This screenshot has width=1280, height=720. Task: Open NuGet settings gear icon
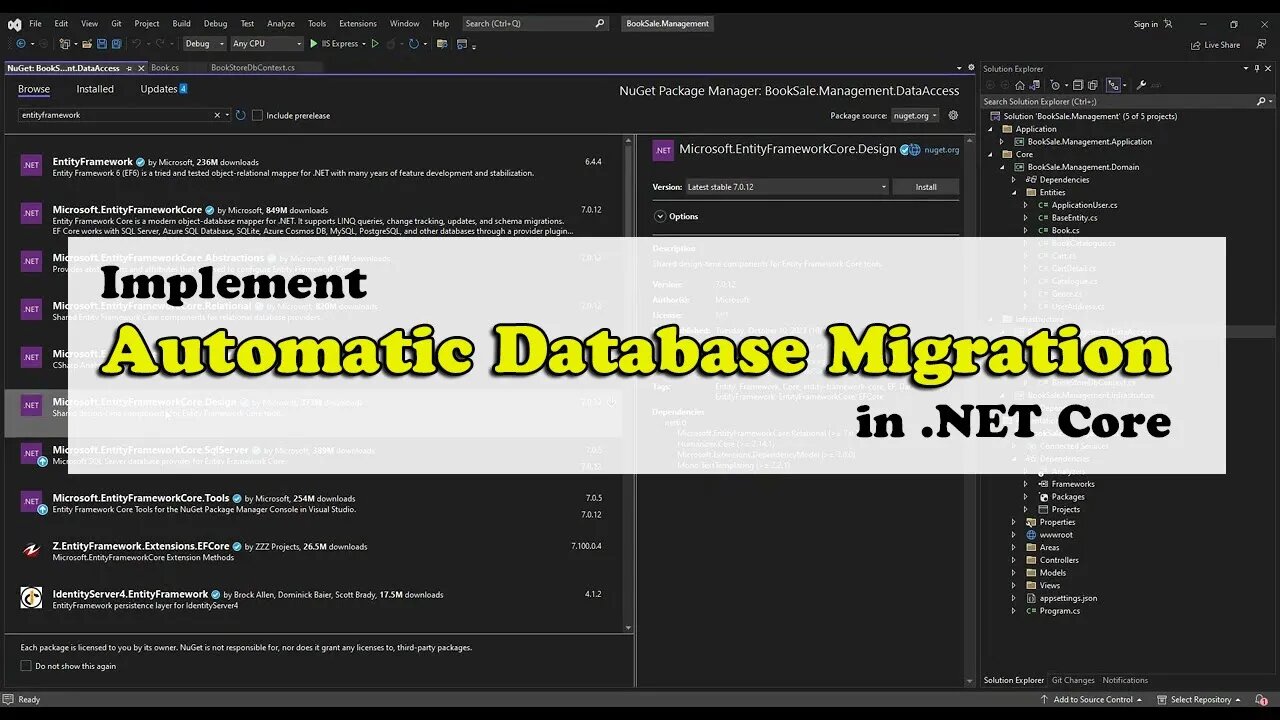(x=953, y=115)
